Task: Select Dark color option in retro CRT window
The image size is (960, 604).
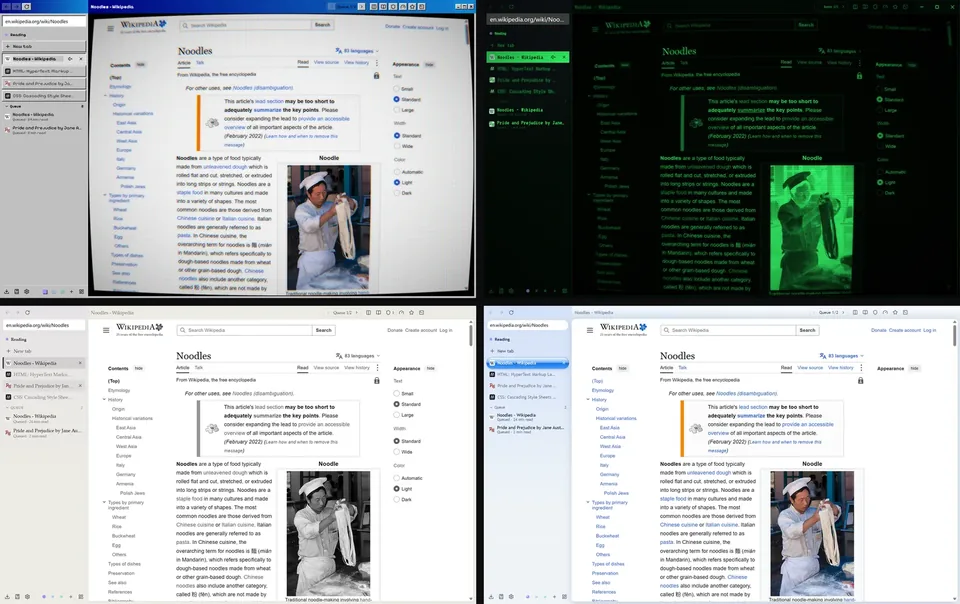Action: click(397, 193)
